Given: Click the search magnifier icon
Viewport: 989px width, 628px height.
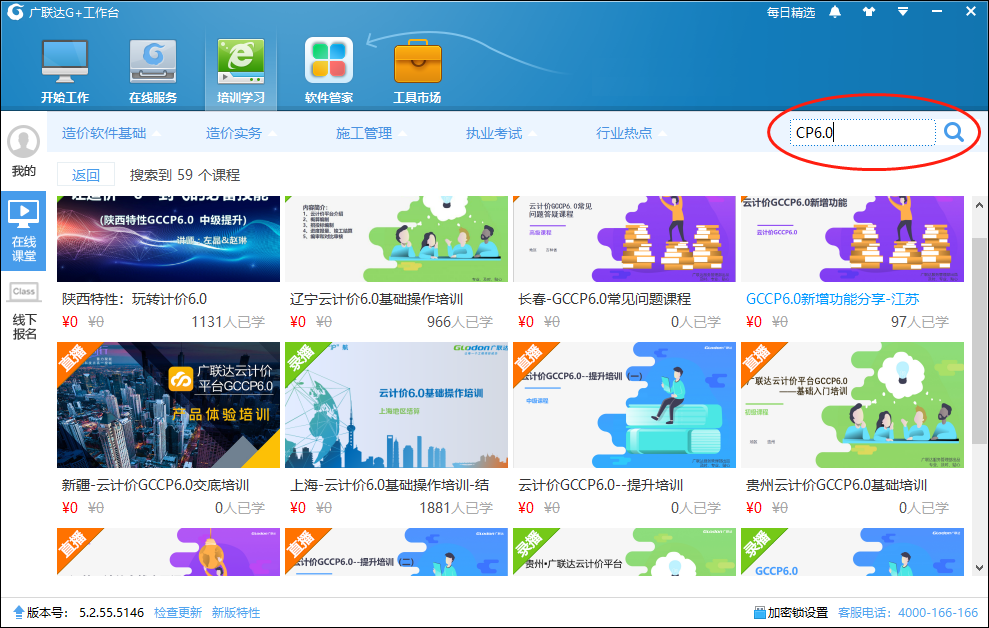Looking at the screenshot, I should (954, 132).
